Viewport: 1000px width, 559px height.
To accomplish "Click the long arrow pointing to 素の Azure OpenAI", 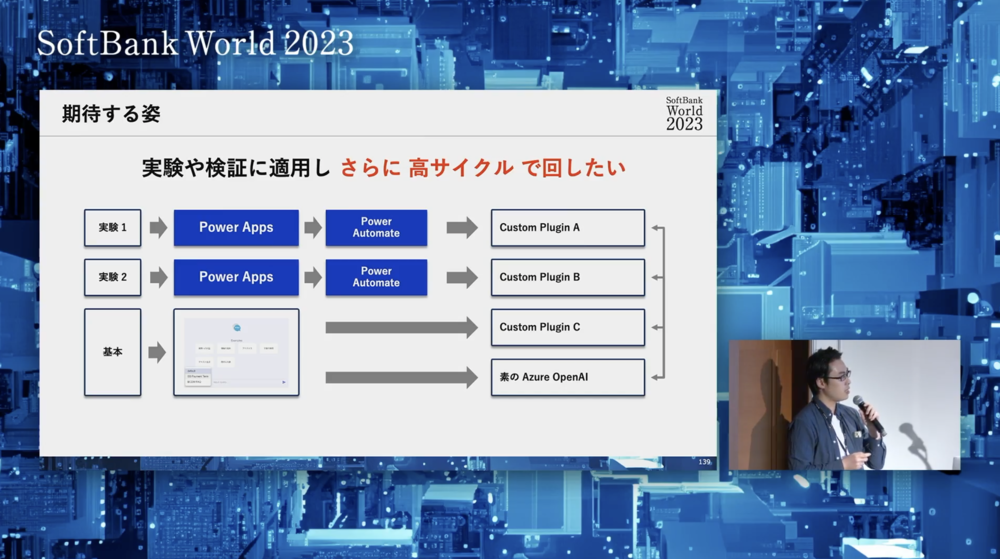I will [401, 377].
